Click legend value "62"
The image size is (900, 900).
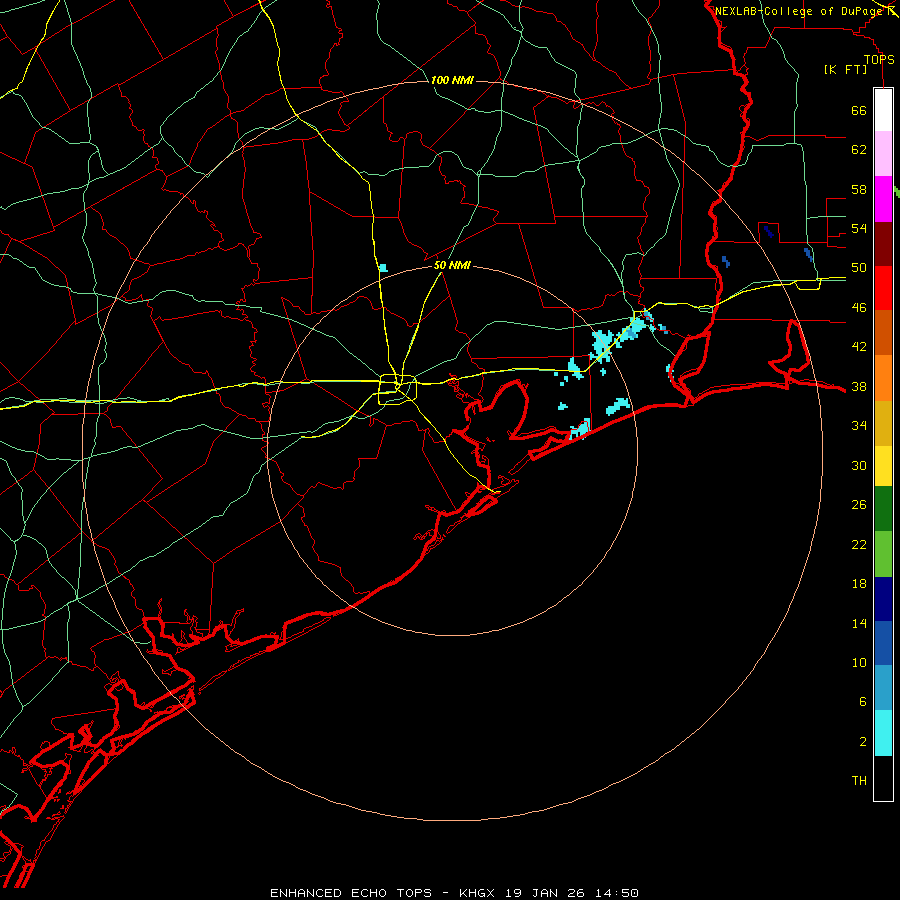pyautogui.click(x=859, y=150)
